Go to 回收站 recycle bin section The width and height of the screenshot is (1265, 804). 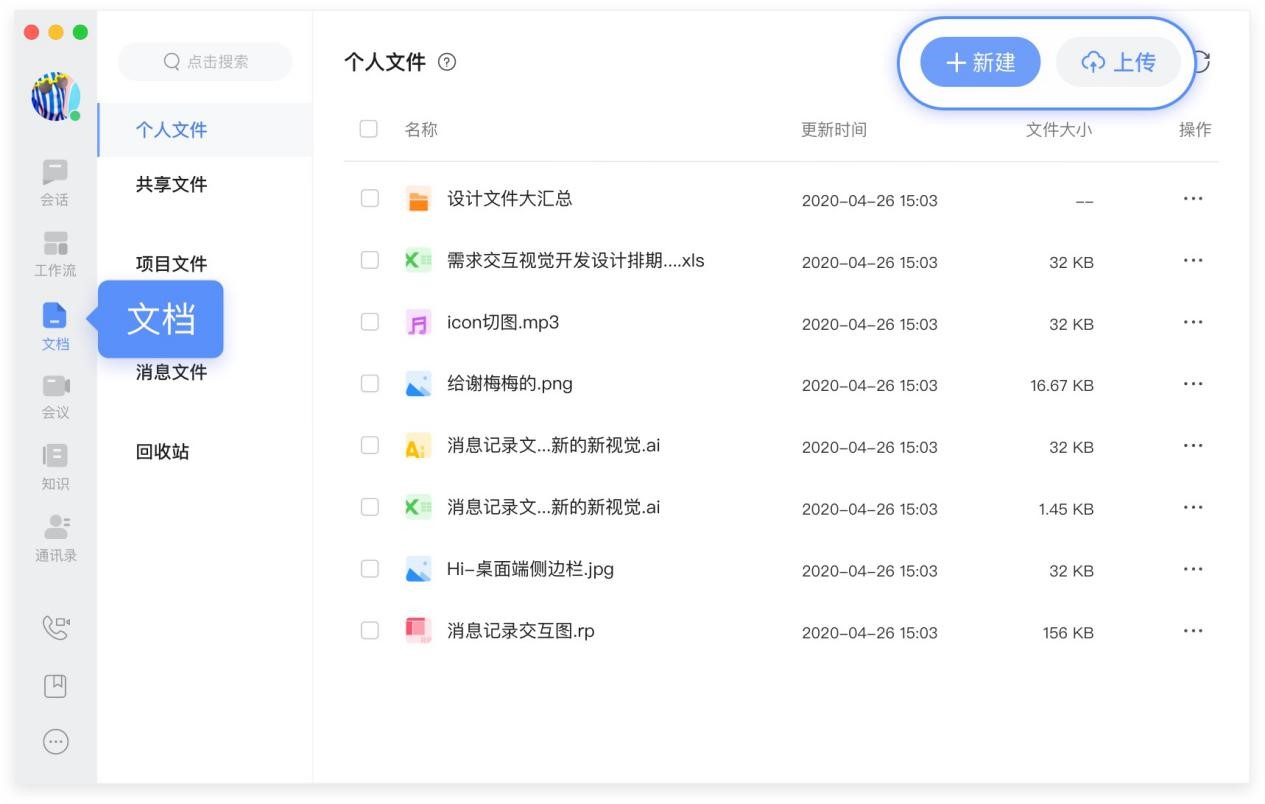pos(162,452)
